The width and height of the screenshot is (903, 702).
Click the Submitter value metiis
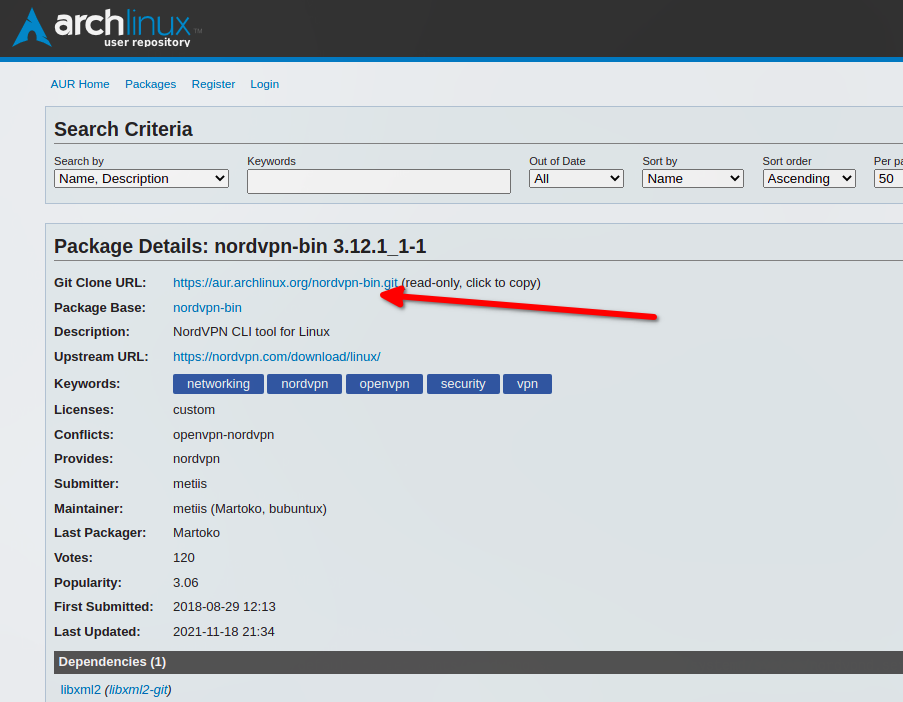(x=190, y=484)
